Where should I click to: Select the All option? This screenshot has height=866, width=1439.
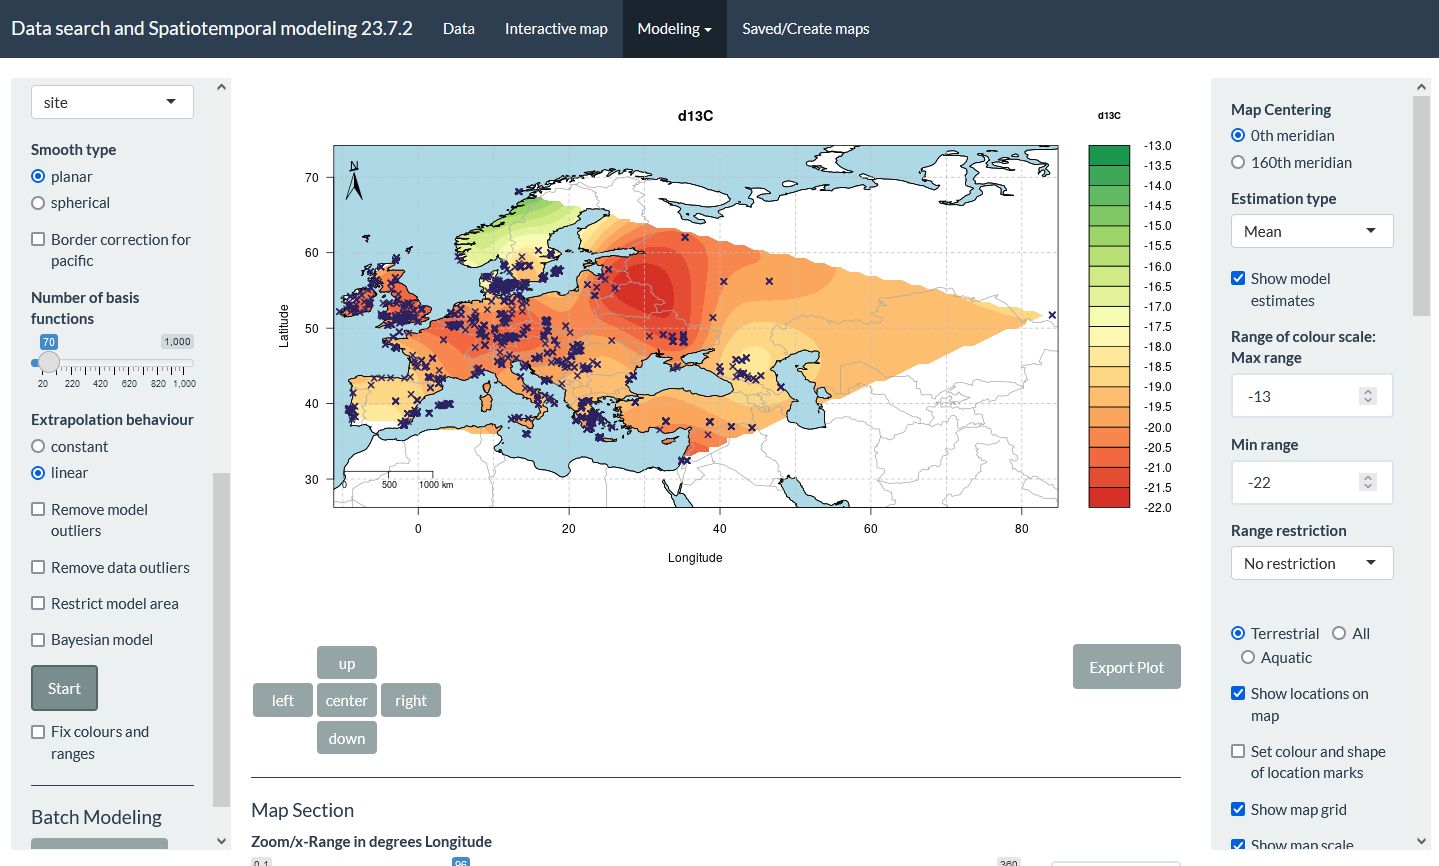tap(1339, 633)
